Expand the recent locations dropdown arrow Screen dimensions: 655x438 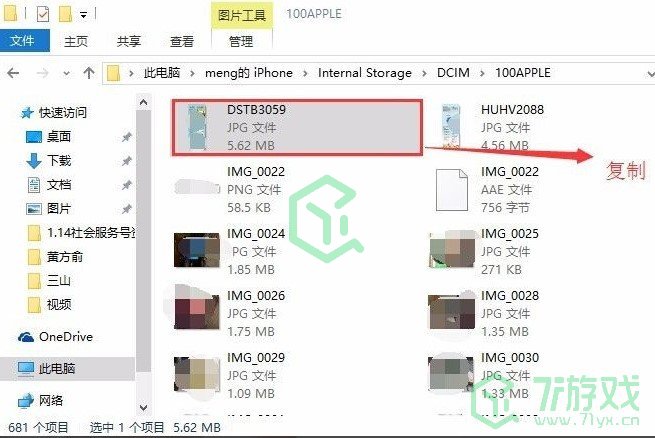click(66, 73)
